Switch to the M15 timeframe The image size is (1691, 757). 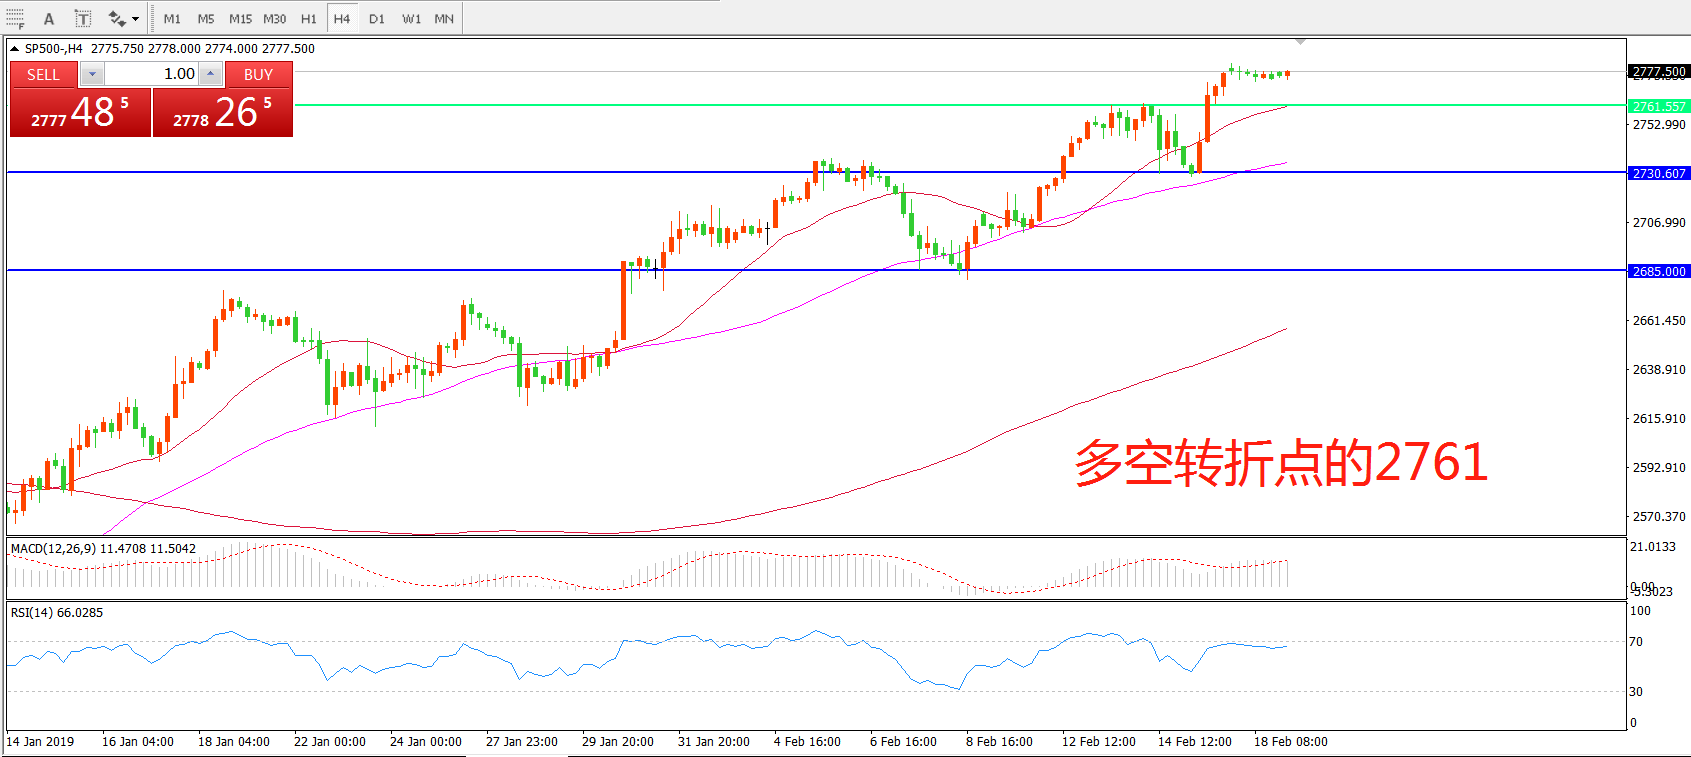click(240, 18)
